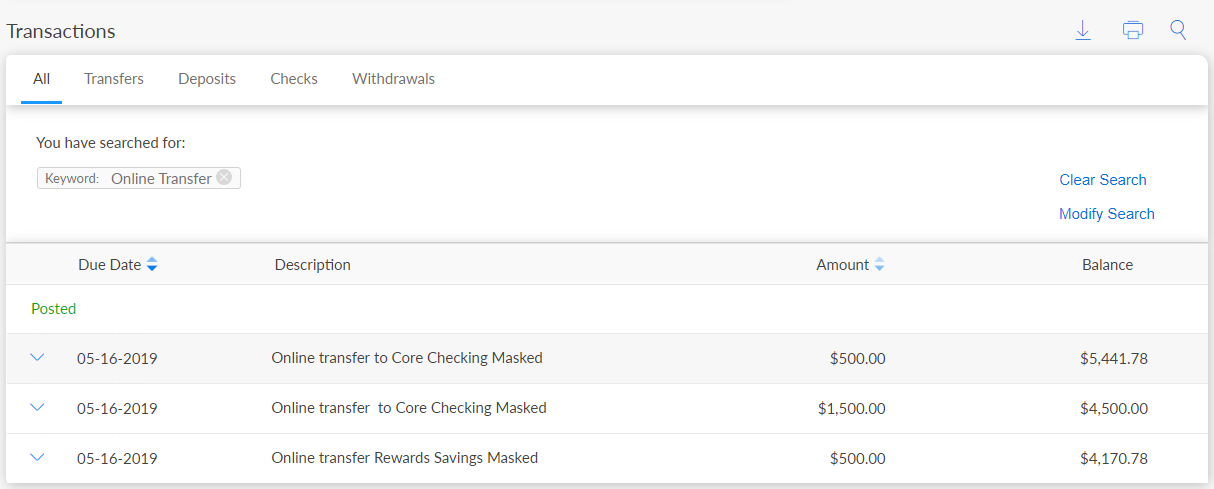Sort by Due Date arrows
Screen dimensions: 1214x489
coord(152,265)
